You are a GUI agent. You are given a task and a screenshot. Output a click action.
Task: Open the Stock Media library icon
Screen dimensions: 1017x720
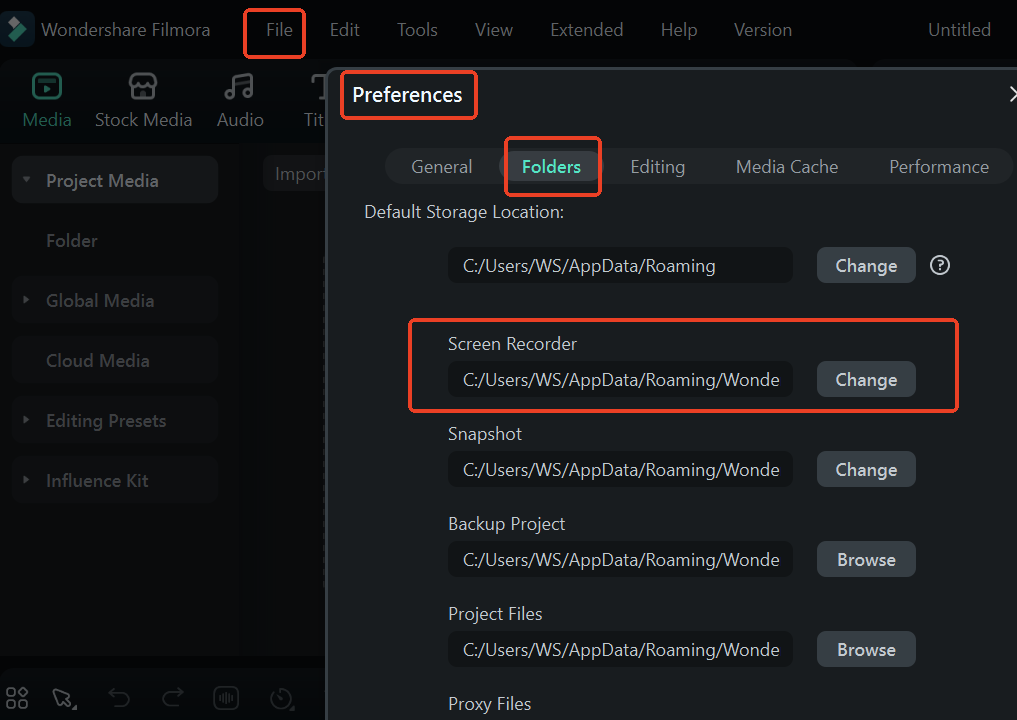click(143, 88)
